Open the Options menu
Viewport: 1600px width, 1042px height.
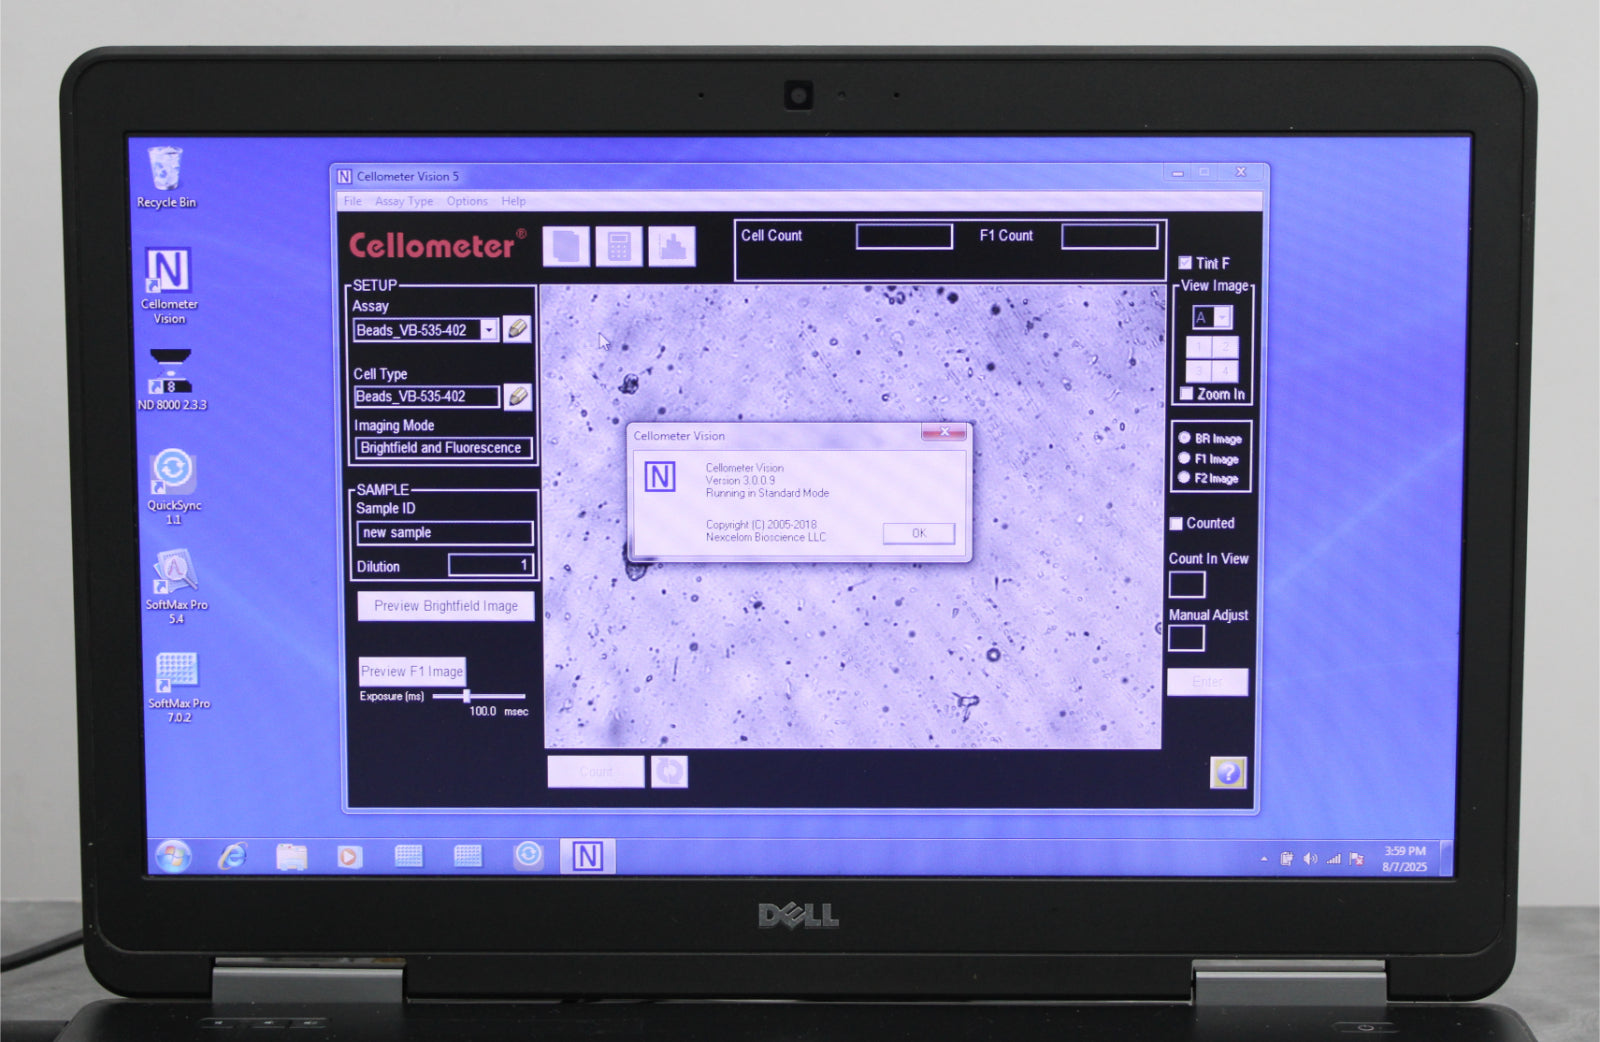(467, 201)
